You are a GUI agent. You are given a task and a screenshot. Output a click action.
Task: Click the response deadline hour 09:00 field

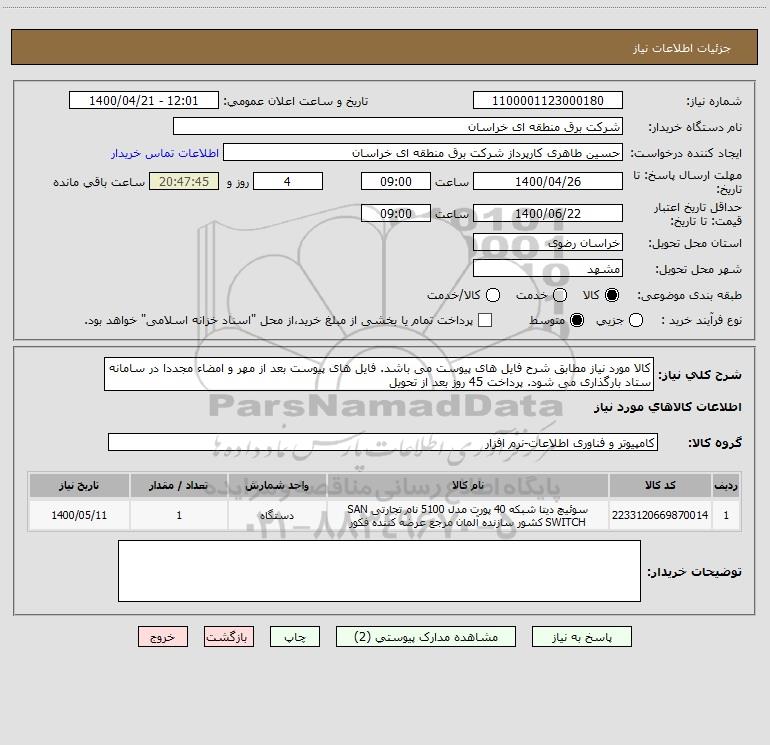tap(396, 181)
